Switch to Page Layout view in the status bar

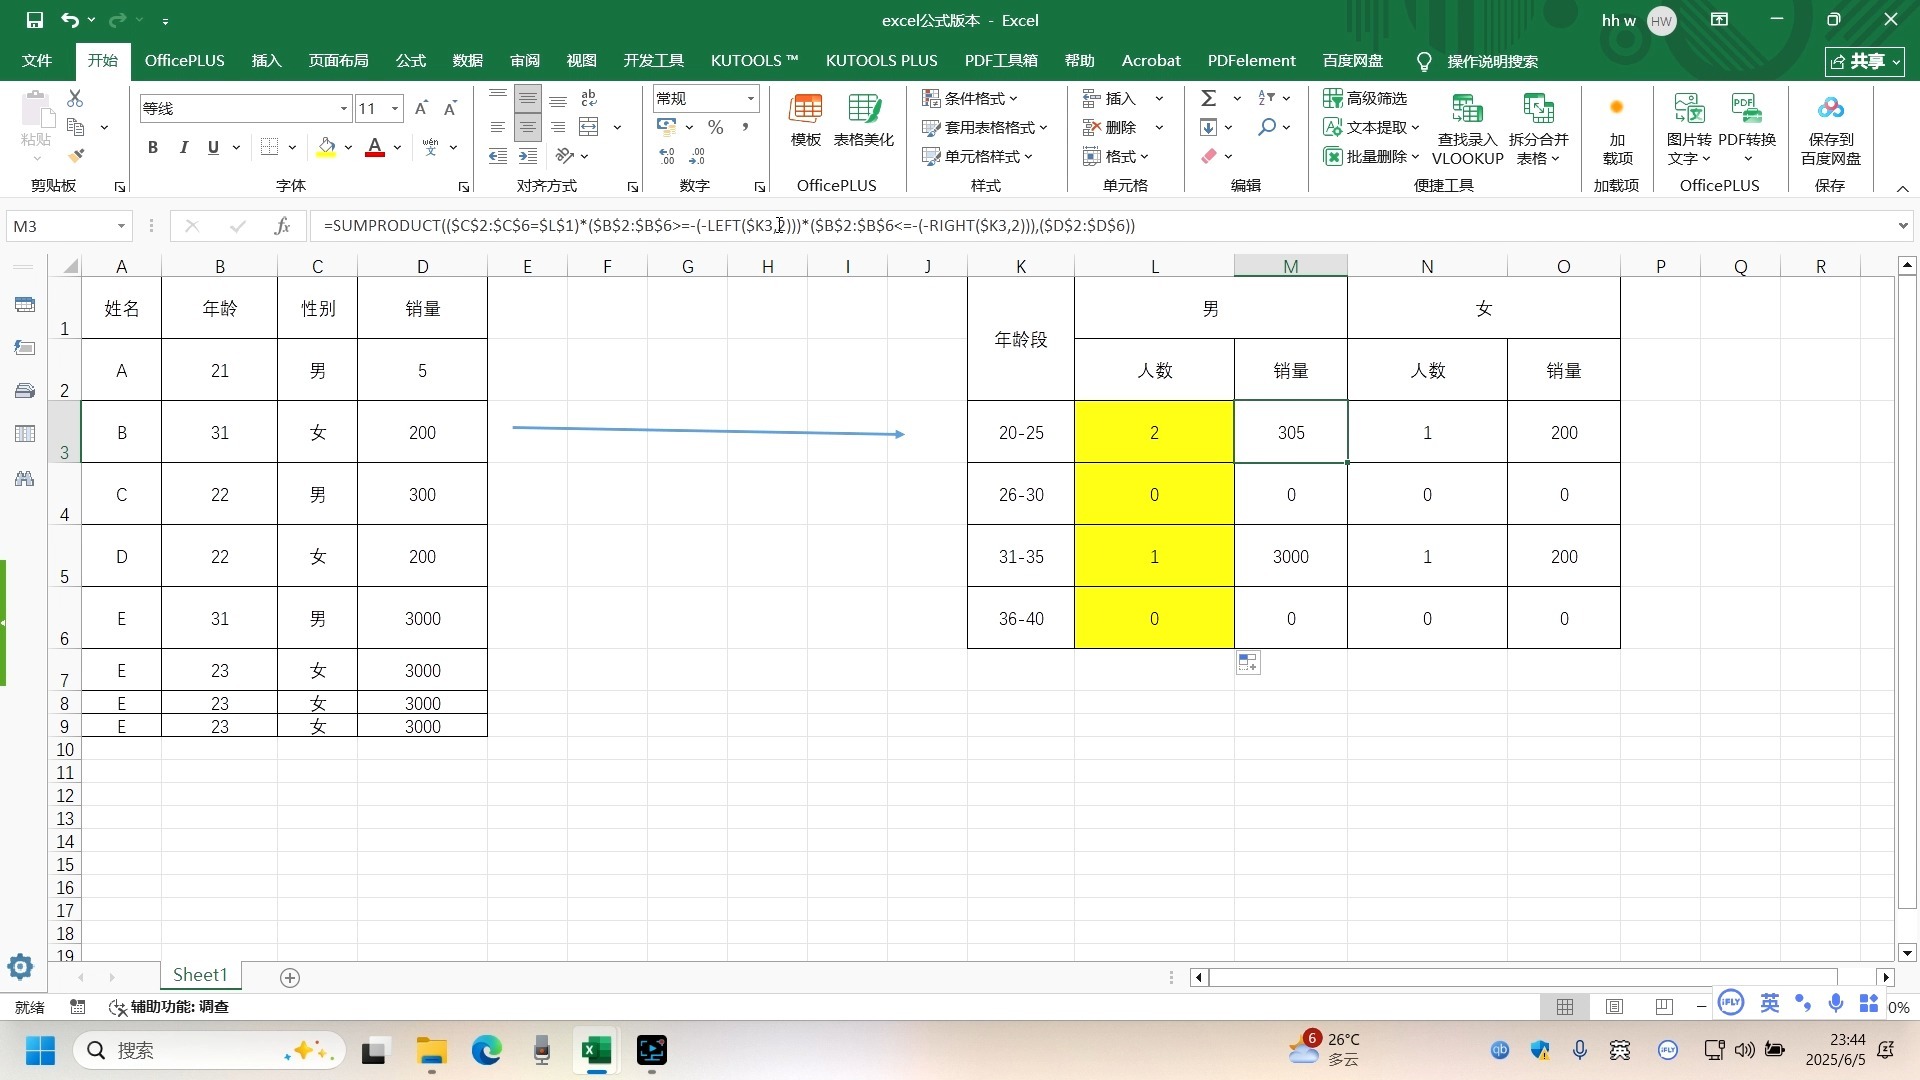tap(1614, 1007)
